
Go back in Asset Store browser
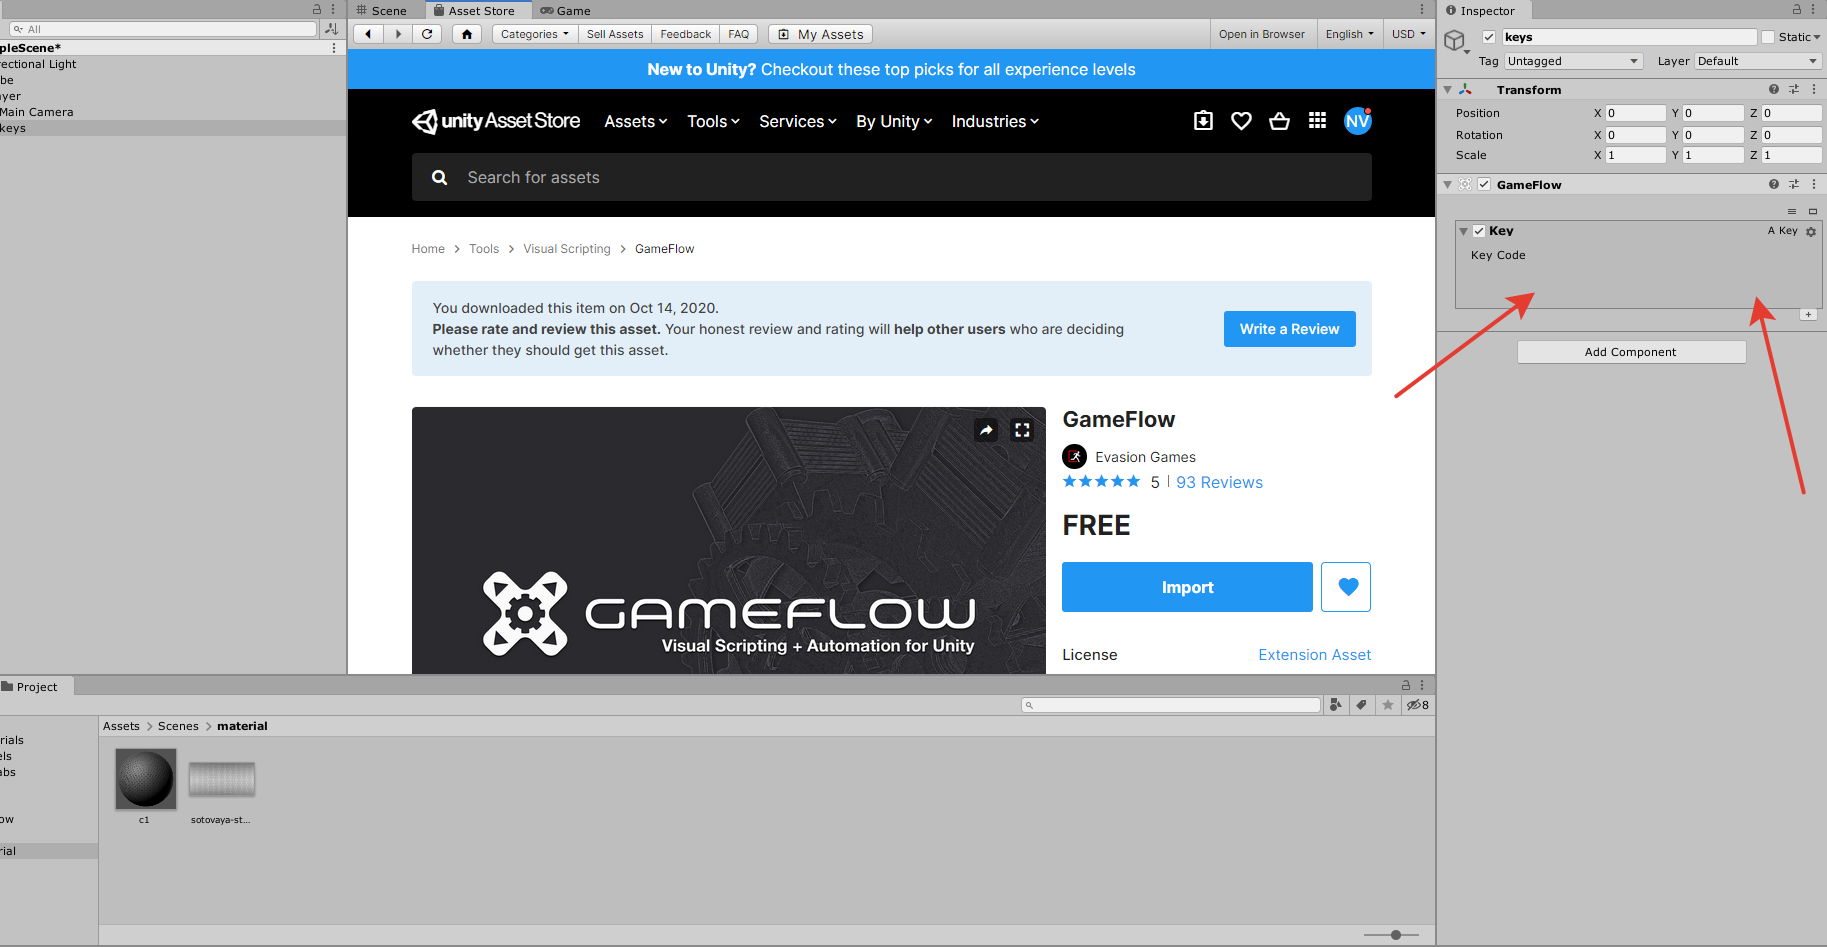pyautogui.click(x=369, y=34)
